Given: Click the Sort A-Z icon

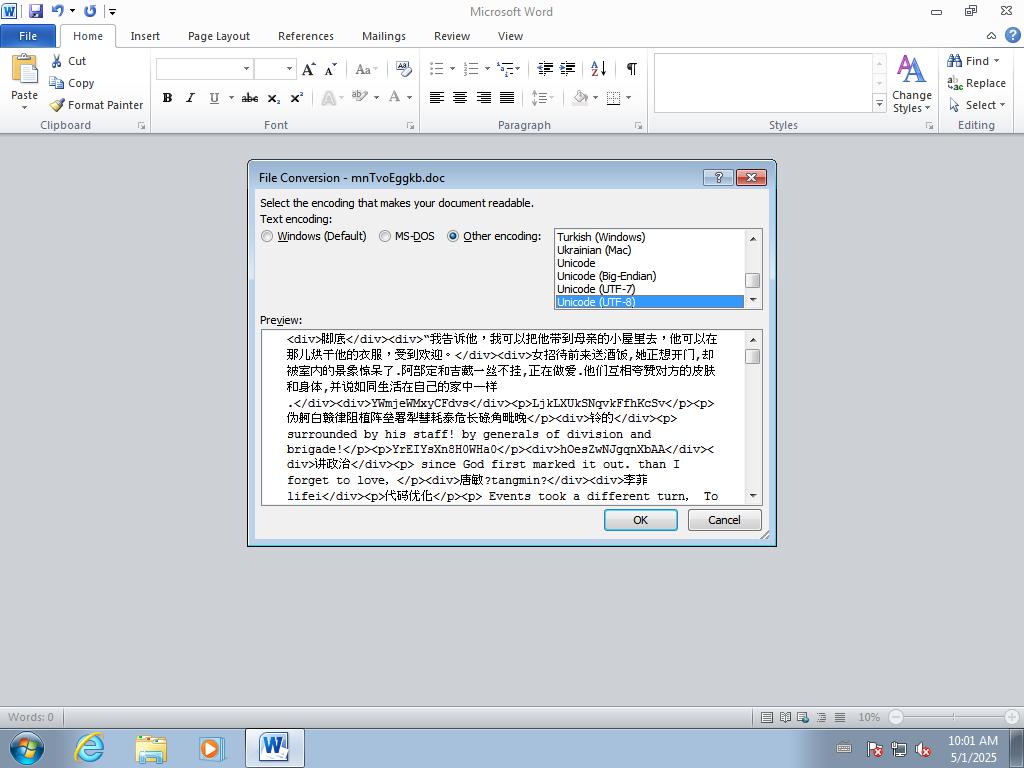Looking at the screenshot, I should [598, 69].
